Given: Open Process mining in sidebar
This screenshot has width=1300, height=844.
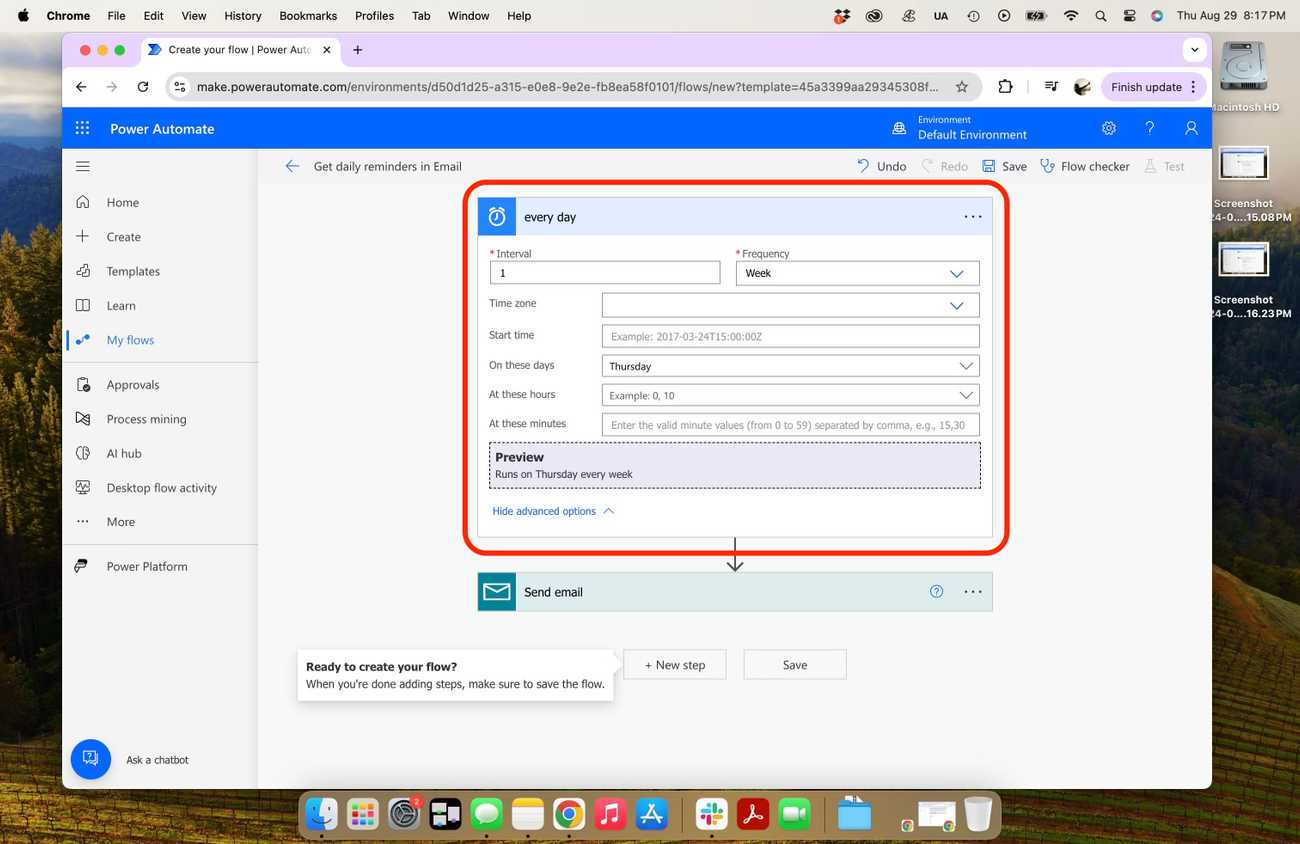Looking at the screenshot, I should [x=146, y=419].
